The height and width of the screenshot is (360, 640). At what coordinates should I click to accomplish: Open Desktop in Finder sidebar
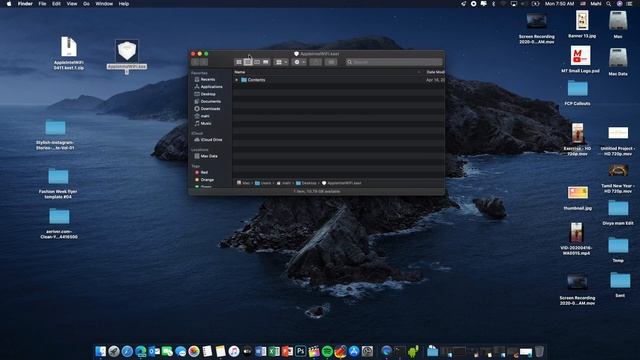(x=208, y=94)
